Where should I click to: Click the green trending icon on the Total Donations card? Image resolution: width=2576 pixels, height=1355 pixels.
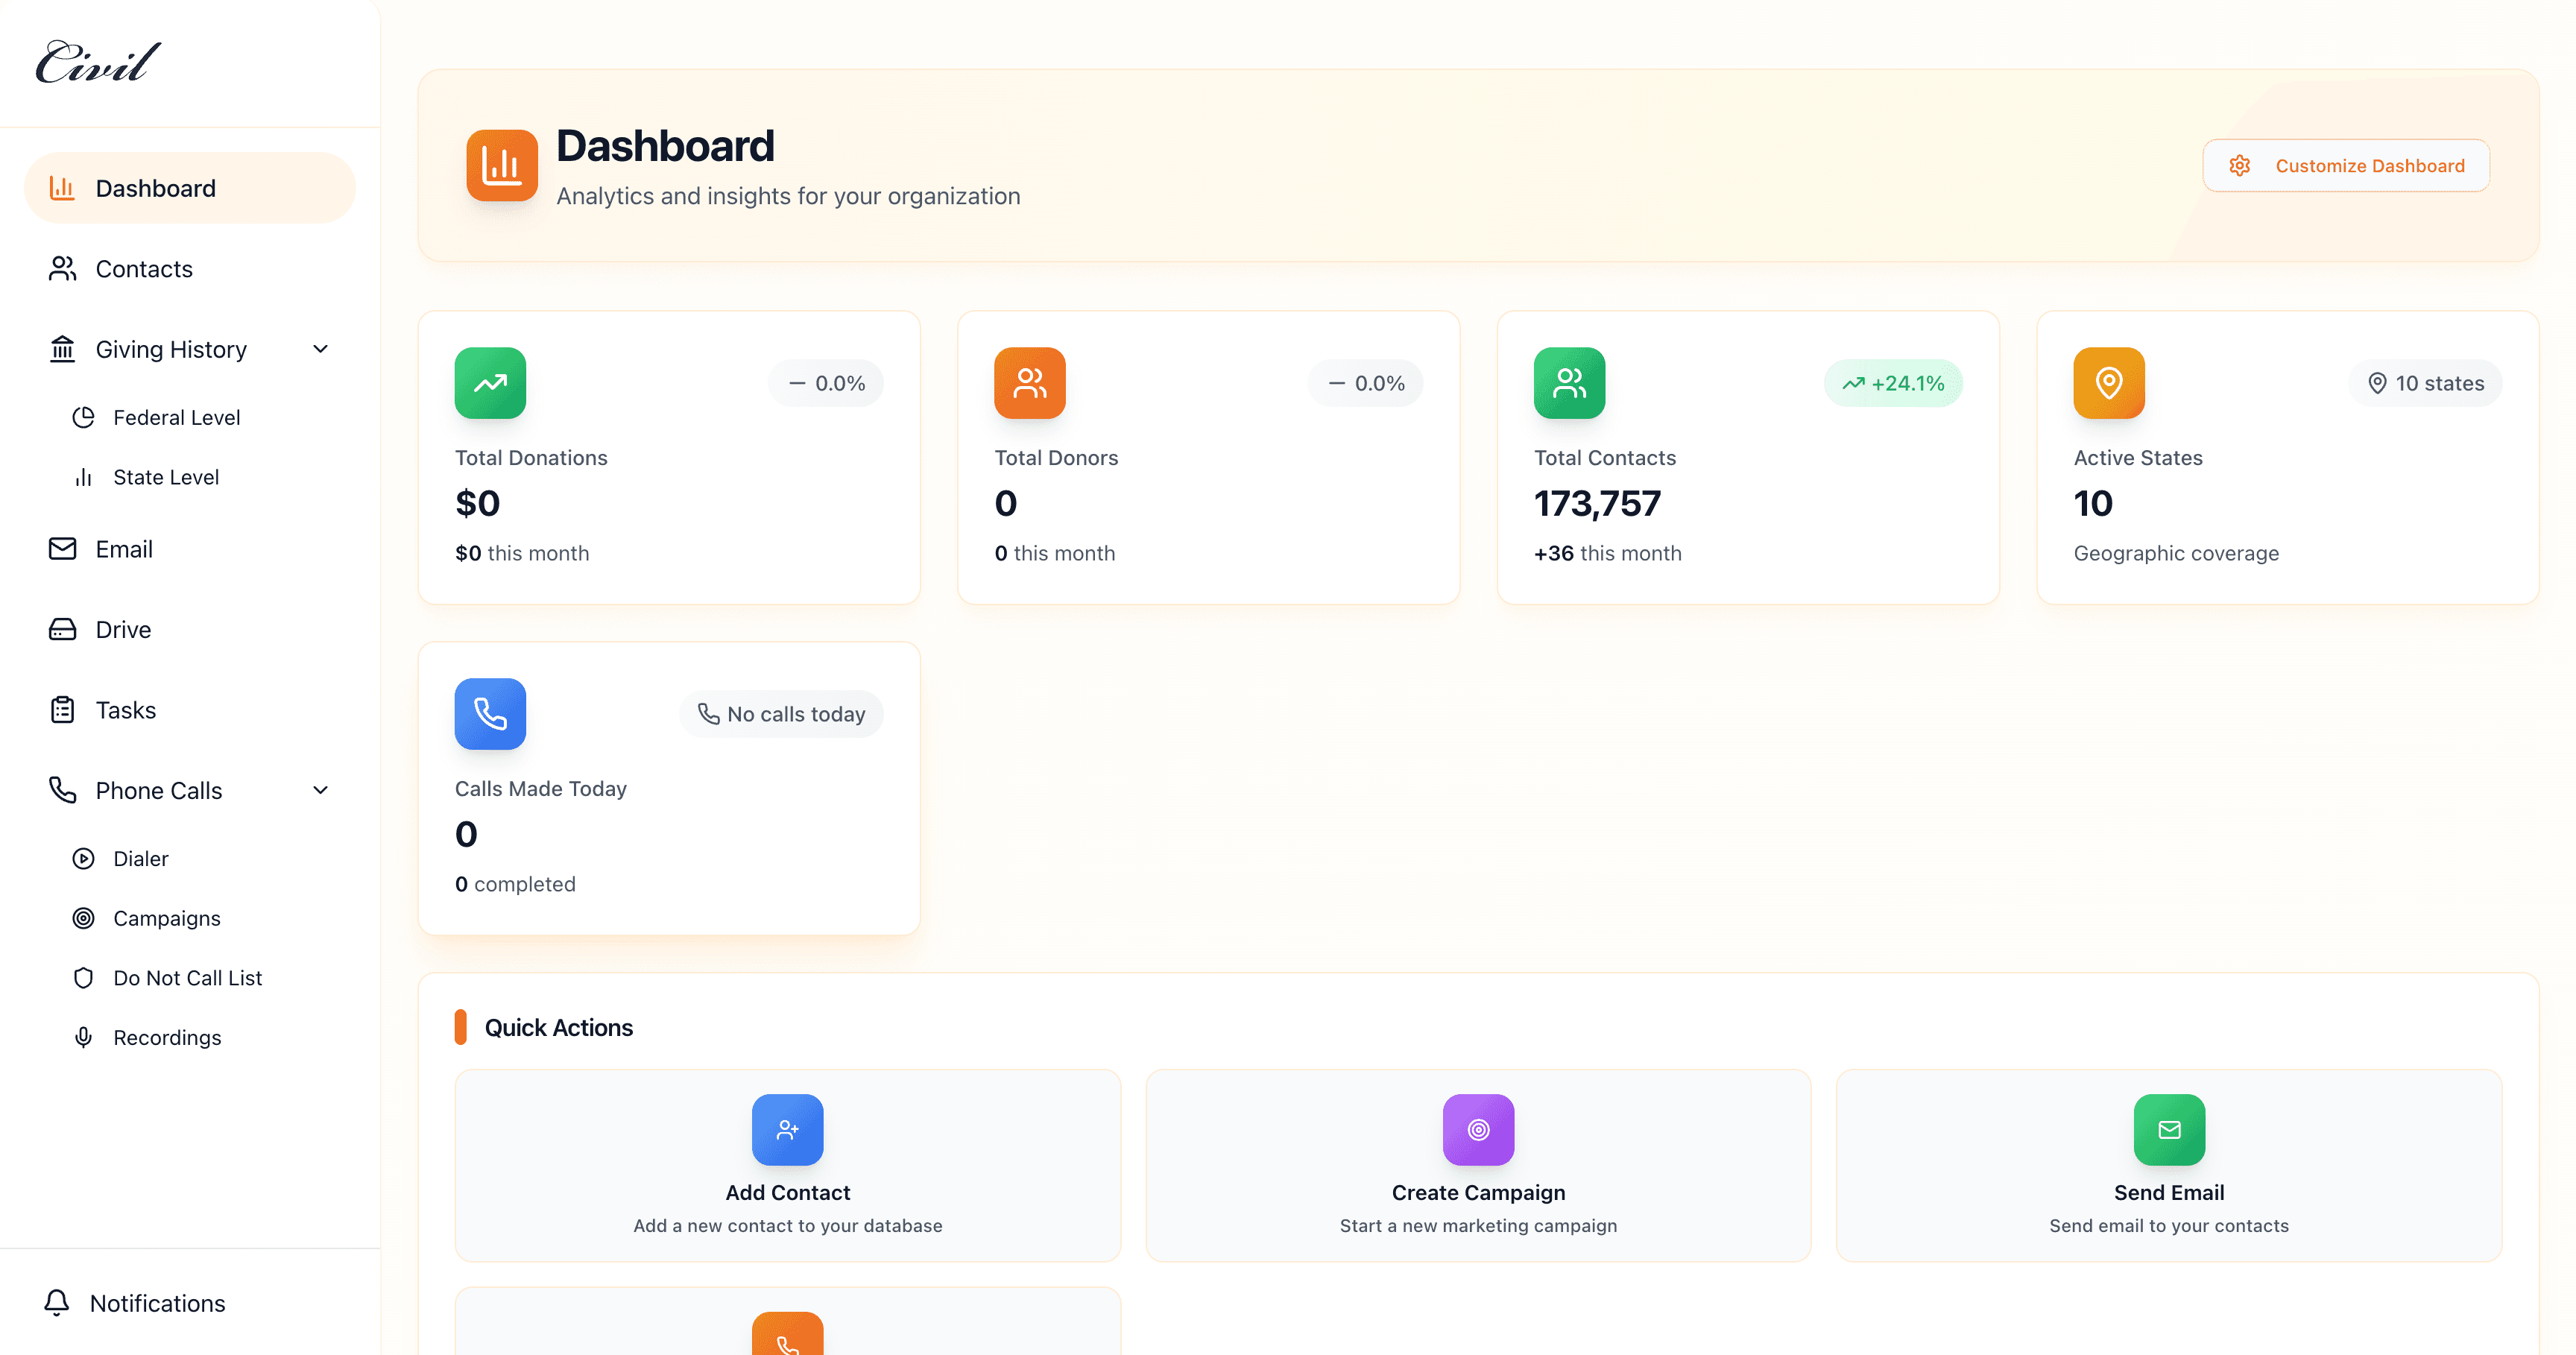(x=490, y=383)
